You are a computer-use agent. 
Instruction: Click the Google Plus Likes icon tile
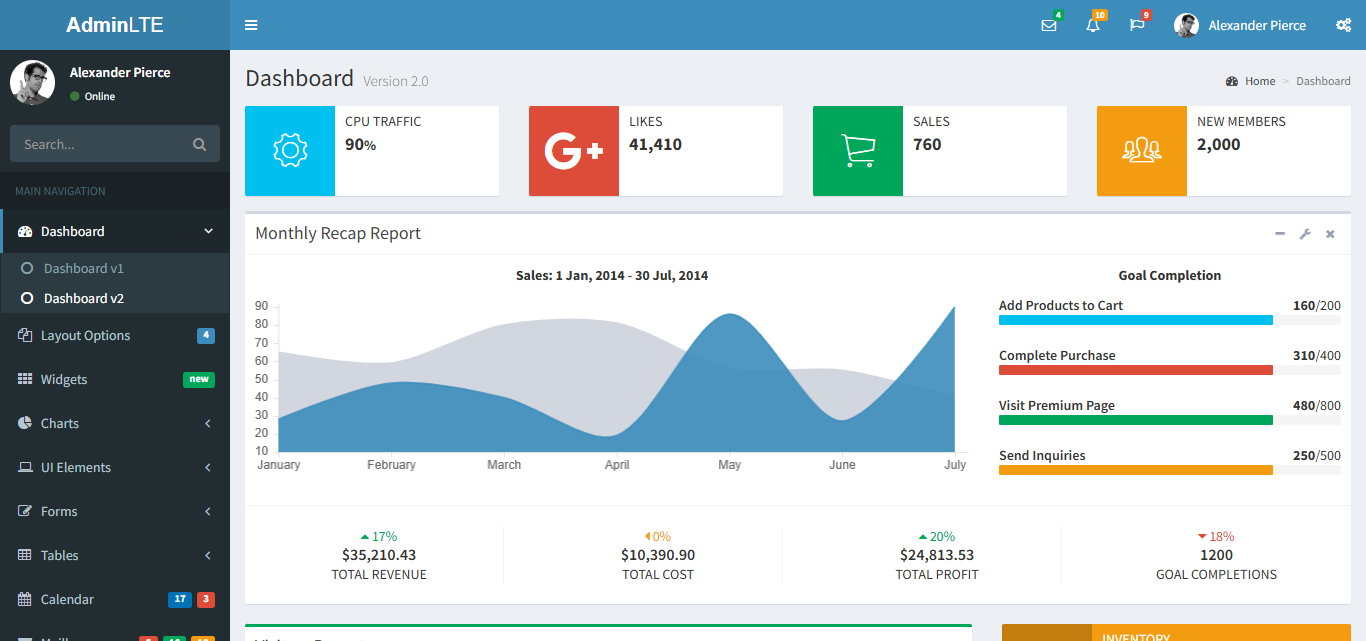tap(574, 151)
